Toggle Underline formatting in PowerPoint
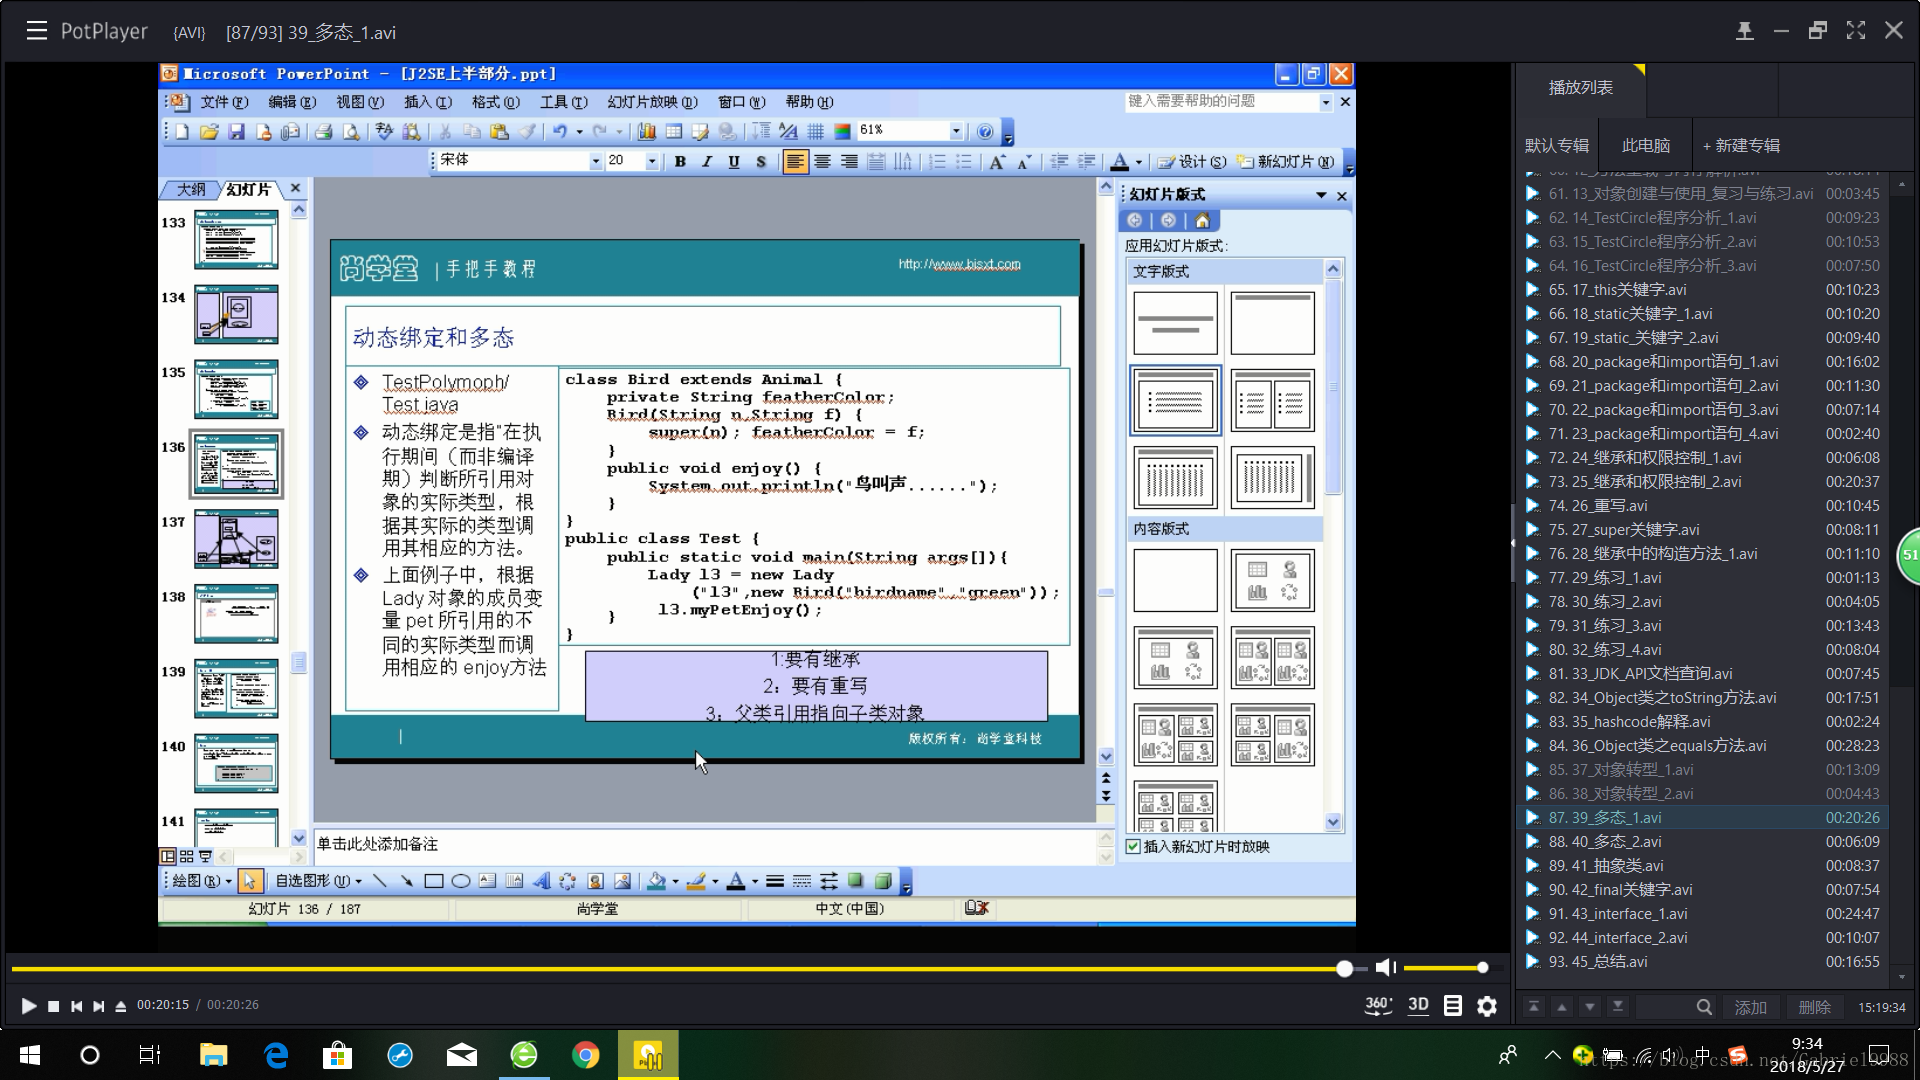This screenshot has width=1920, height=1080. 734,161
